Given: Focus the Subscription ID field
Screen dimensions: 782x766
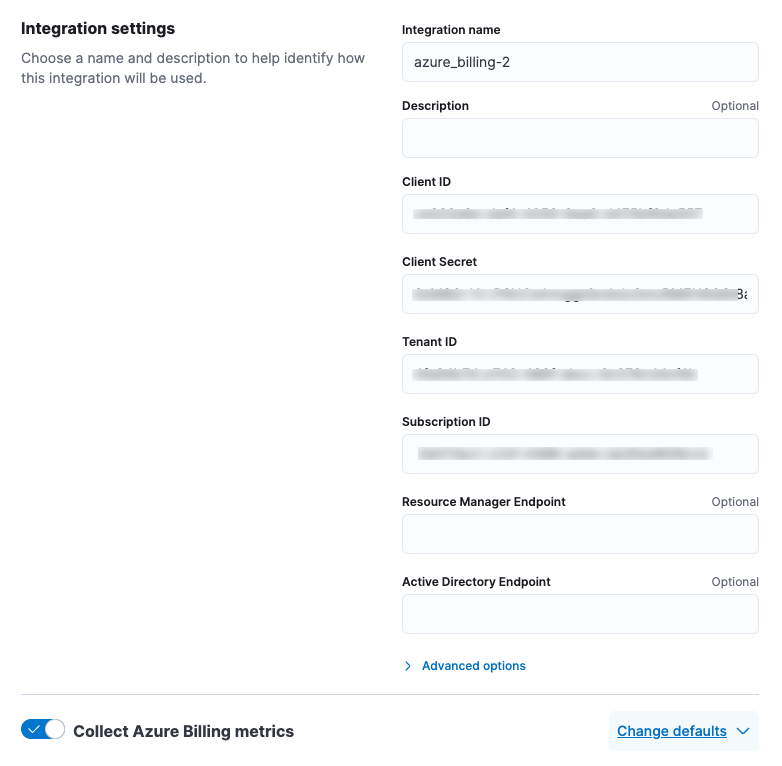Looking at the screenshot, I should click(580, 454).
